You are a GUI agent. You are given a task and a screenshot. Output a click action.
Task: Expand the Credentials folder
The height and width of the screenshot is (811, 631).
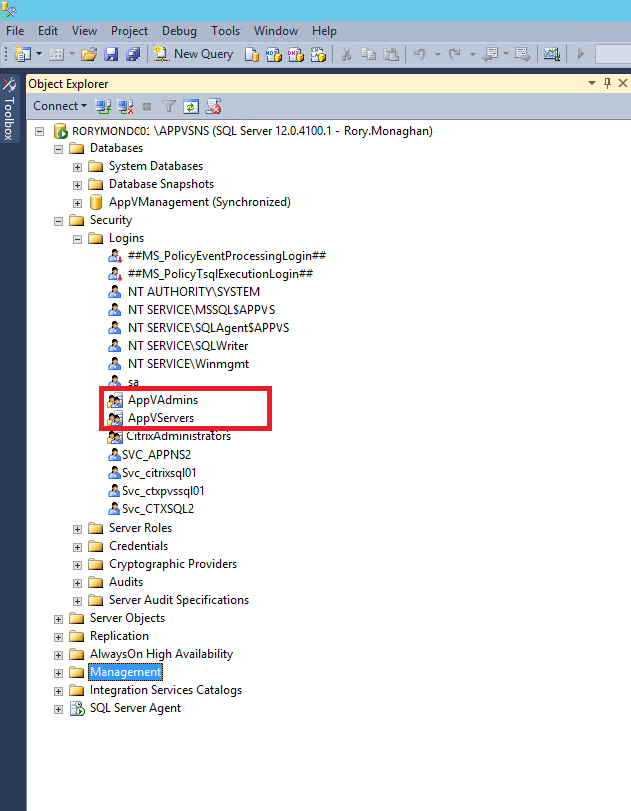coord(77,547)
